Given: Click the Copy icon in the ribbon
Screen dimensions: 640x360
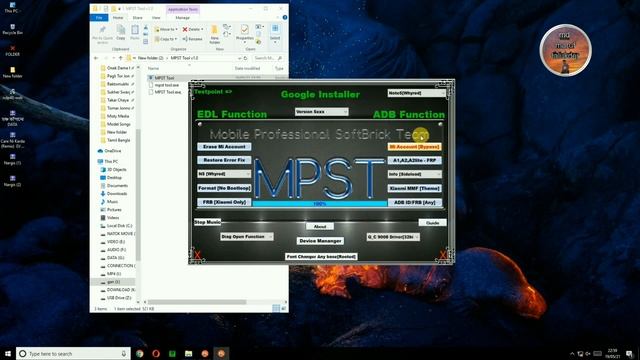Looking at the screenshot, I should tap(121, 33).
